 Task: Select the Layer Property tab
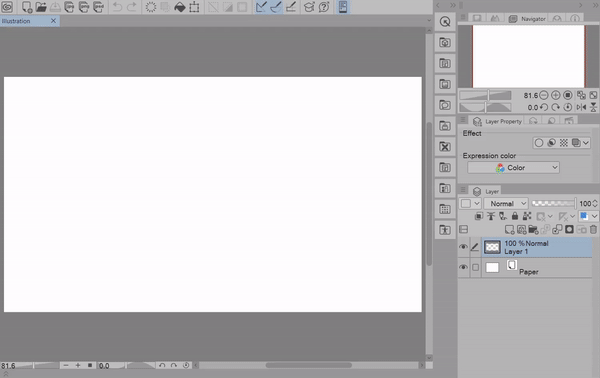(x=497, y=121)
